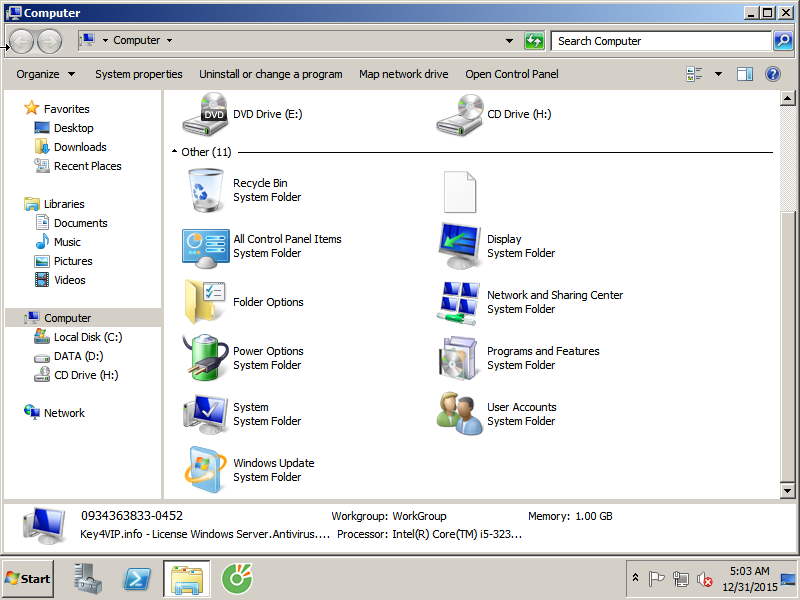Open the CD Drive (H:) icon in the main pane
The height and width of the screenshot is (600, 800).
[460, 114]
